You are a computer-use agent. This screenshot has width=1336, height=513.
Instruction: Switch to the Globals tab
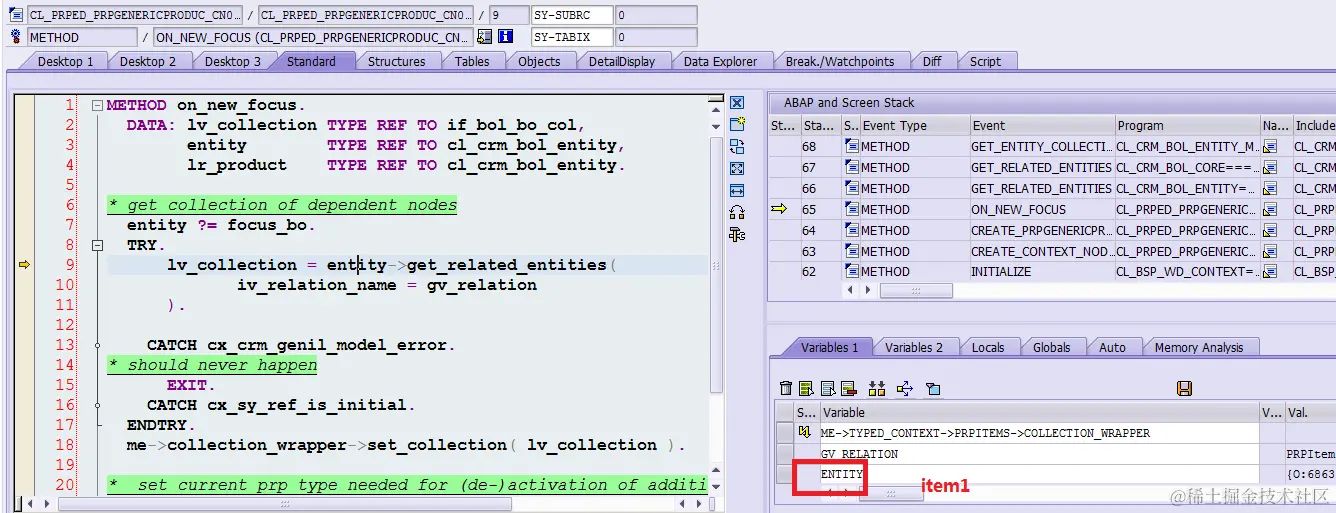(x=1052, y=347)
